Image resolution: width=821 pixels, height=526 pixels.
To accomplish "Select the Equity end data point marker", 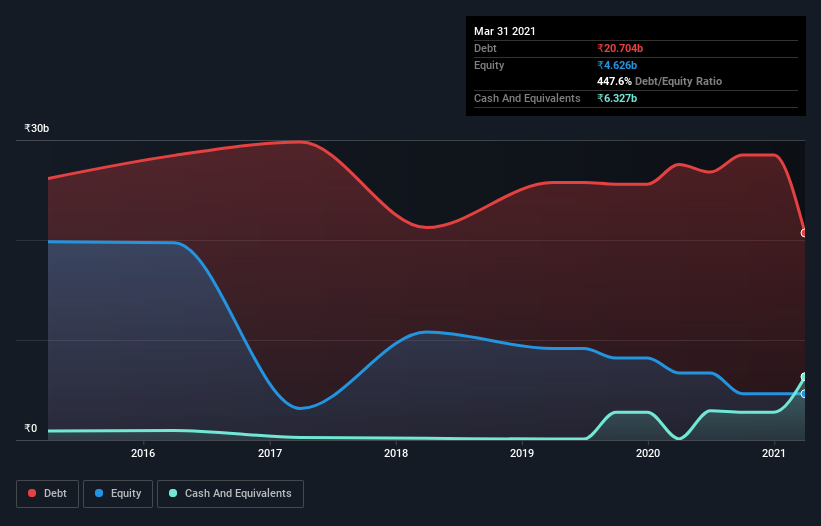I will (x=804, y=394).
